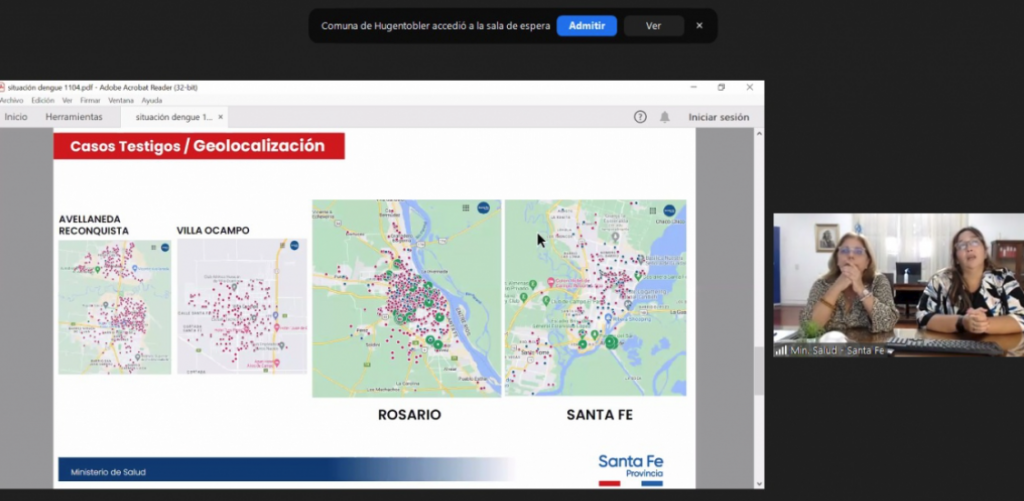Screen dimensions: 1024x501
Task: Click the notifications bell icon in Acrobat
Action: click(664, 117)
